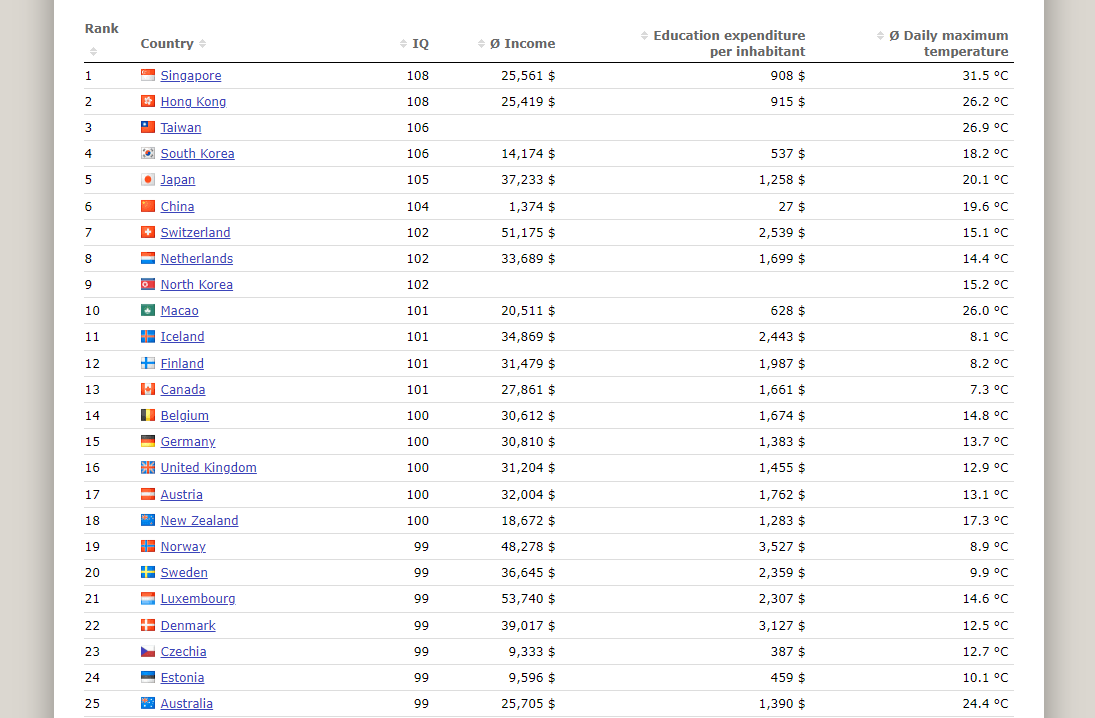The image size is (1095, 718).
Task: Open the Norway country link
Action: (x=183, y=546)
